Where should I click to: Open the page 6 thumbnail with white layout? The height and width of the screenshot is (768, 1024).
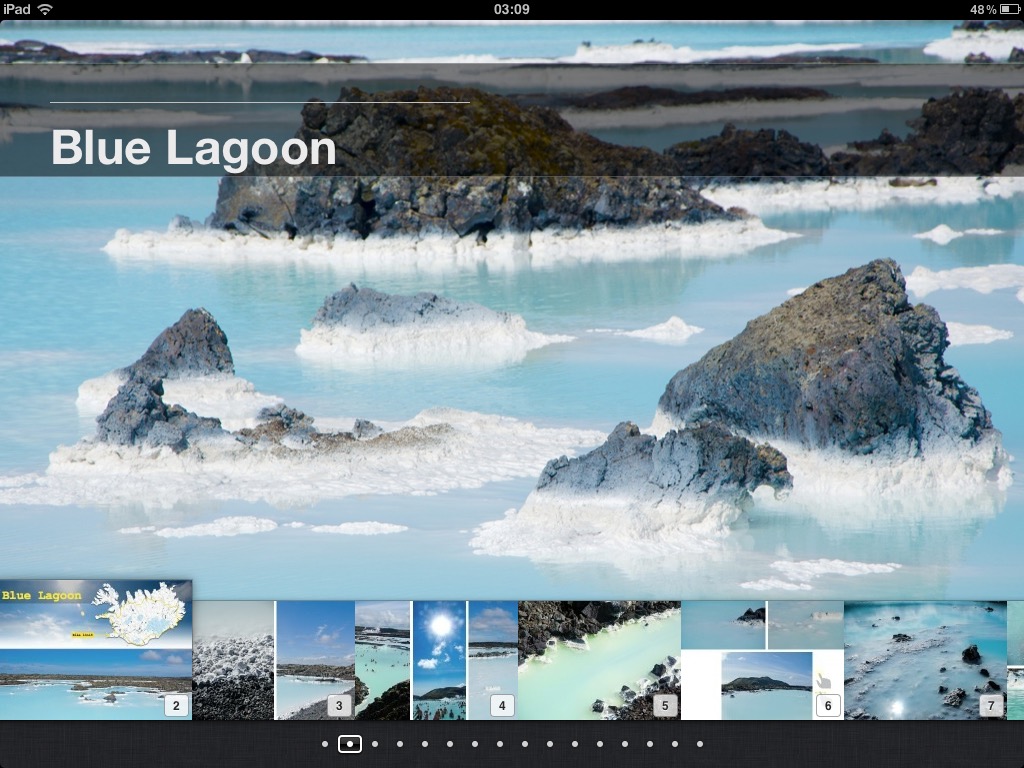763,660
